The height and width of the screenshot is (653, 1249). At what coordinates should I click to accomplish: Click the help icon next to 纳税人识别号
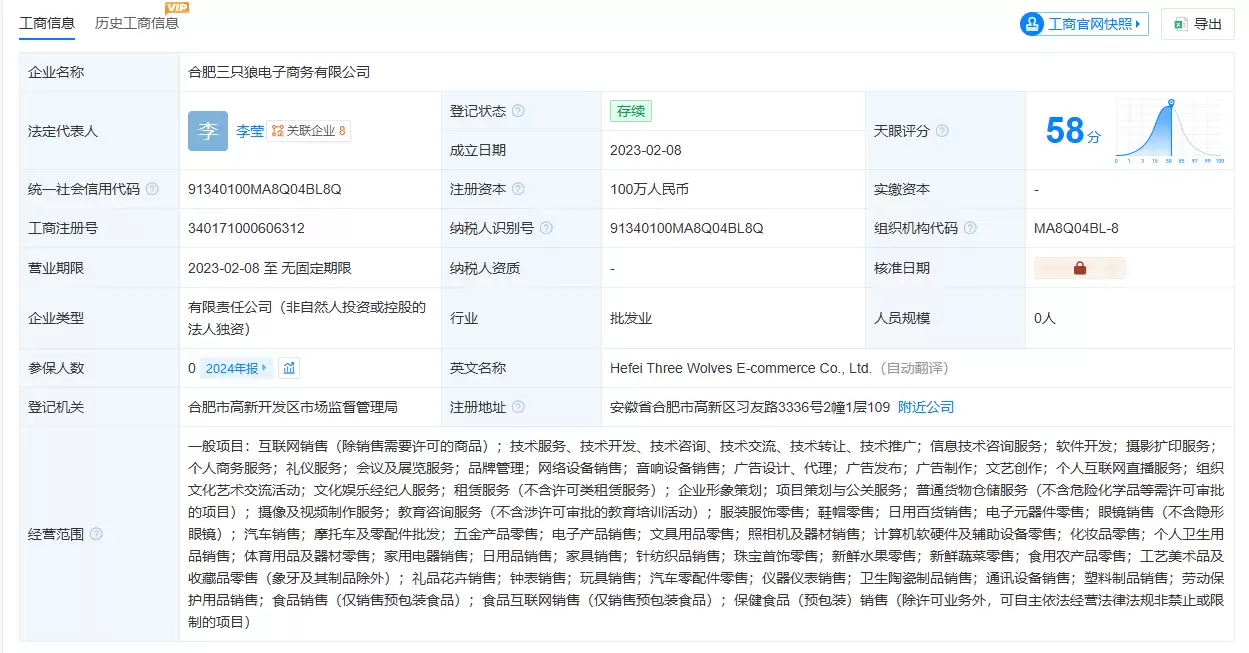coord(546,228)
